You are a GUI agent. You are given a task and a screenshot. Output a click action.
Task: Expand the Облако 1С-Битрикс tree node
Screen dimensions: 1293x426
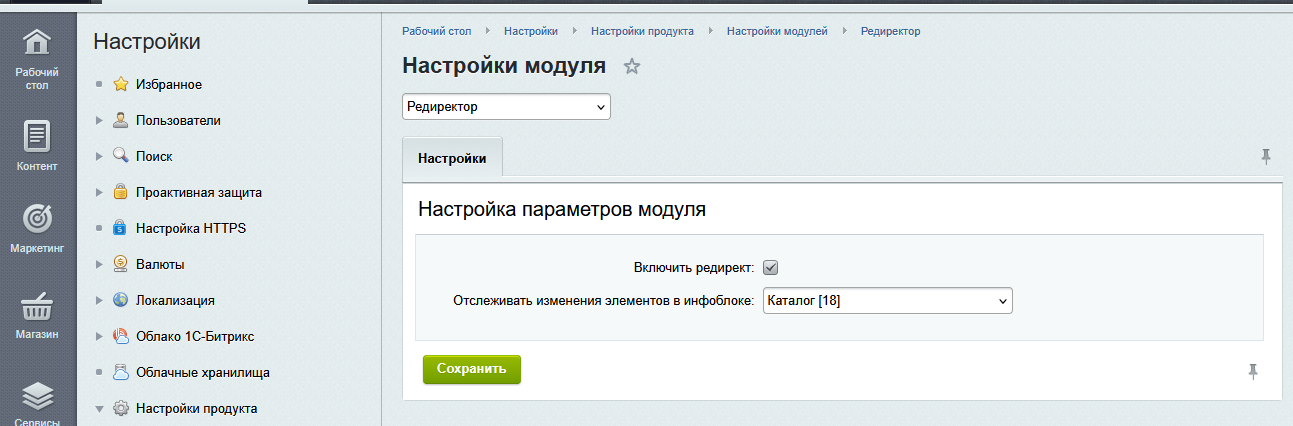tap(99, 336)
